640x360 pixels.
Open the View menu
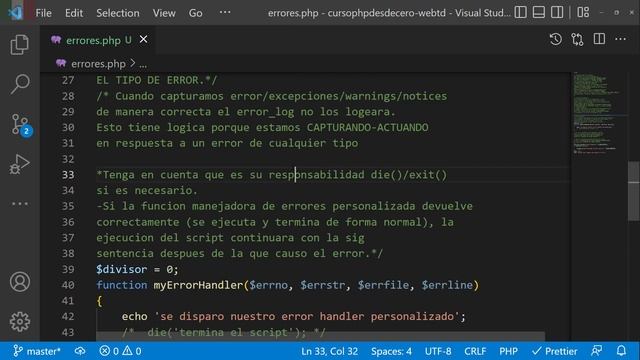164,13
